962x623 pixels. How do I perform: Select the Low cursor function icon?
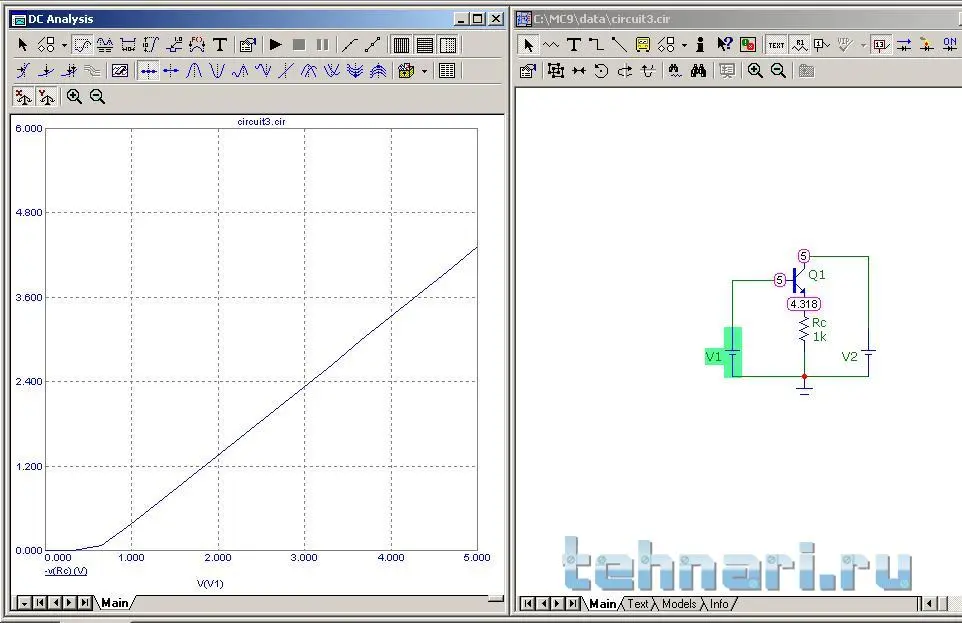tap(263, 71)
